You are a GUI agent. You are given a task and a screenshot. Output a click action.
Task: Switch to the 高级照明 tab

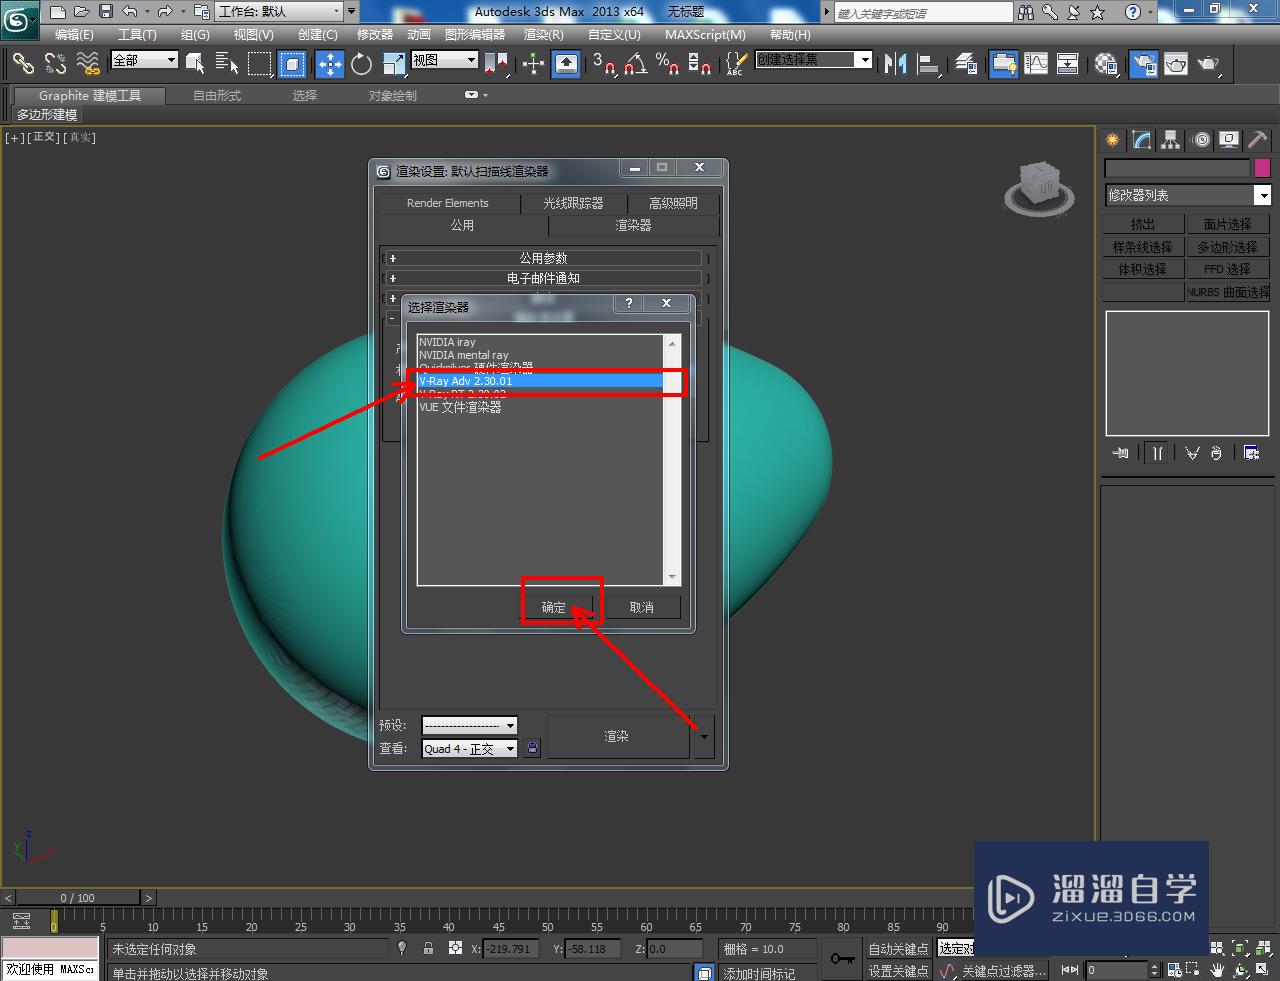673,203
